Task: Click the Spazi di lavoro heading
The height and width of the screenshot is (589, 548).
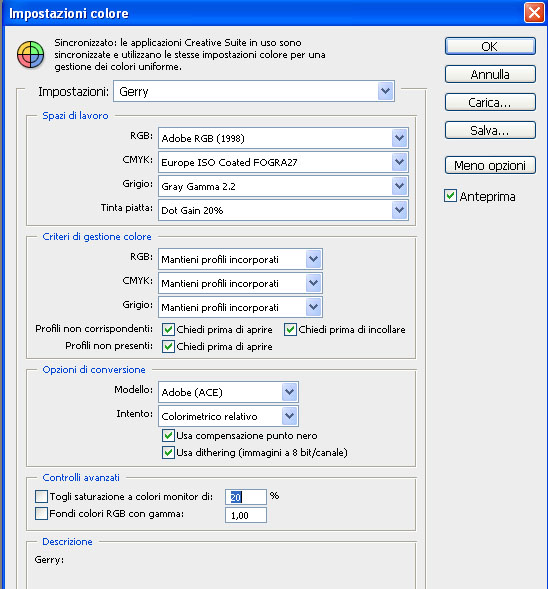Action: coord(75,116)
